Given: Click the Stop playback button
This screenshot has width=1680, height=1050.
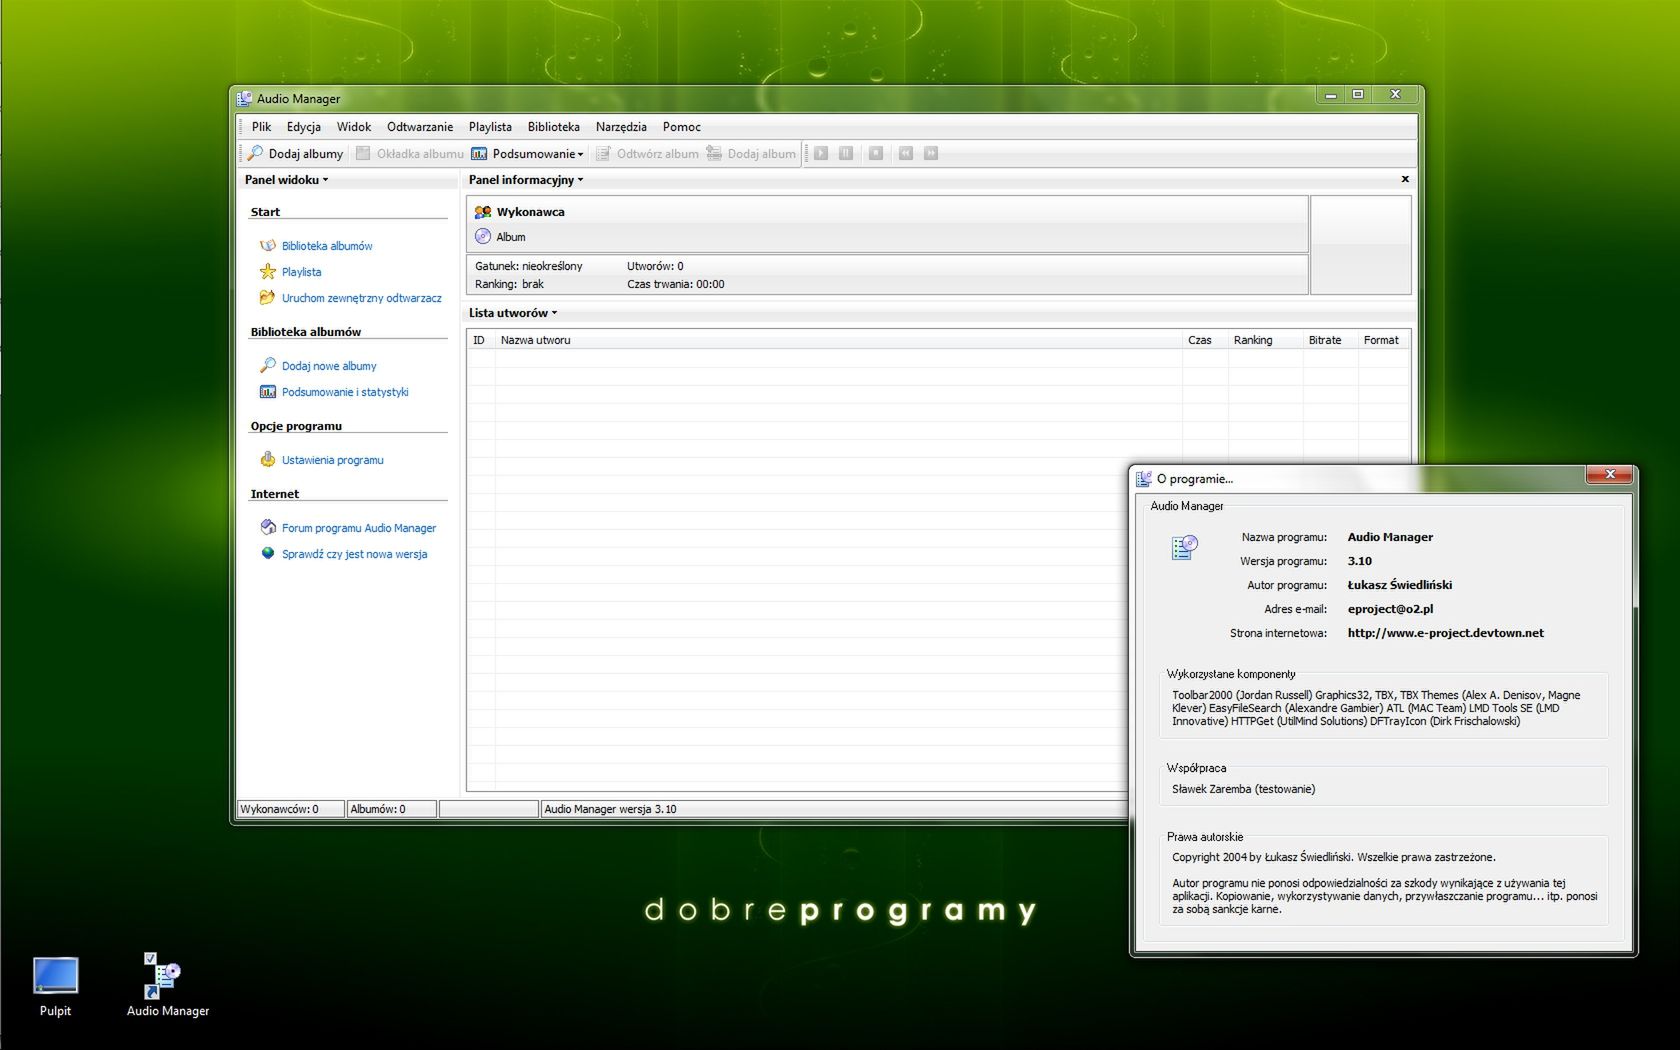Looking at the screenshot, I should (x=876, y=153).
